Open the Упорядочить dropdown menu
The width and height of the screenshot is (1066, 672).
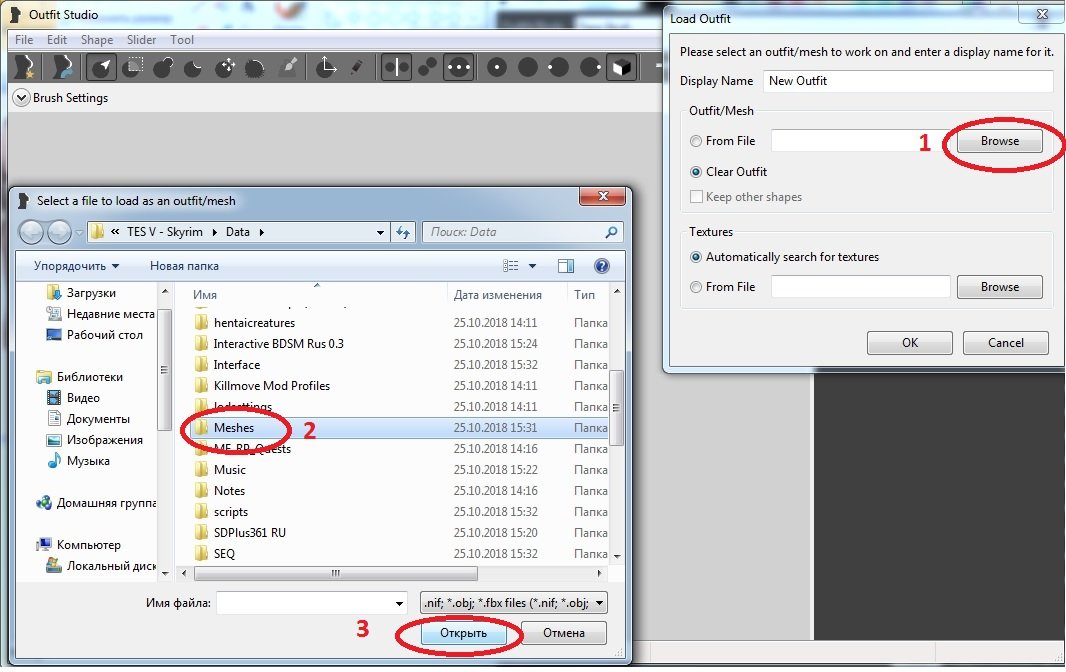(77, 266)
